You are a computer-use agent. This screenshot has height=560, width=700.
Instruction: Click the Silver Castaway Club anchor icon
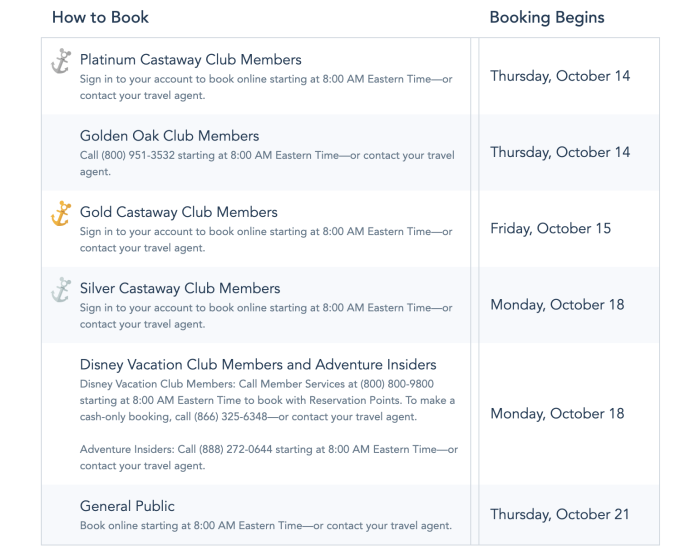pyautogui.click(x=61, y=290)
